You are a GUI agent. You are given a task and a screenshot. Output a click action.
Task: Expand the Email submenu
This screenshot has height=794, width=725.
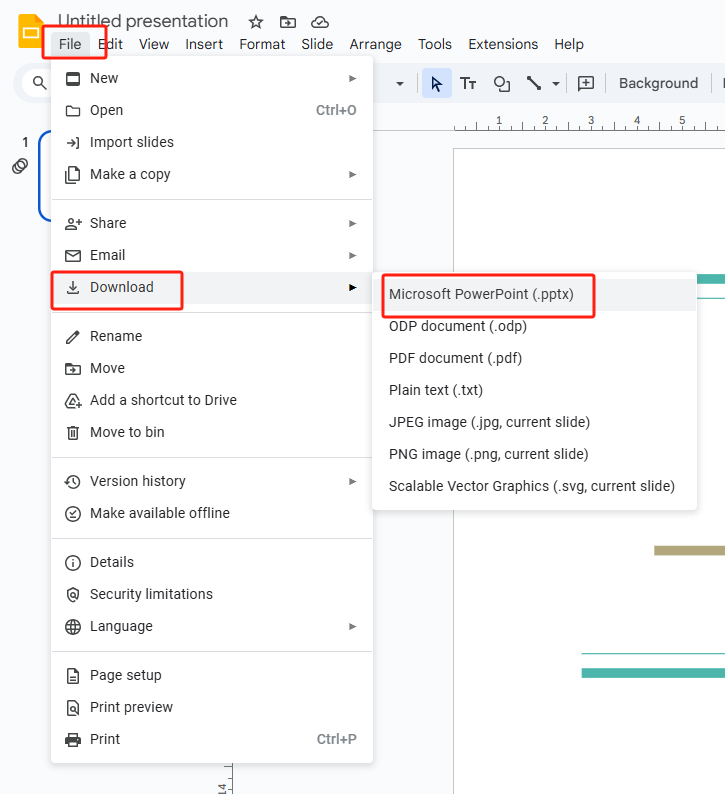[x=212, y=255]
